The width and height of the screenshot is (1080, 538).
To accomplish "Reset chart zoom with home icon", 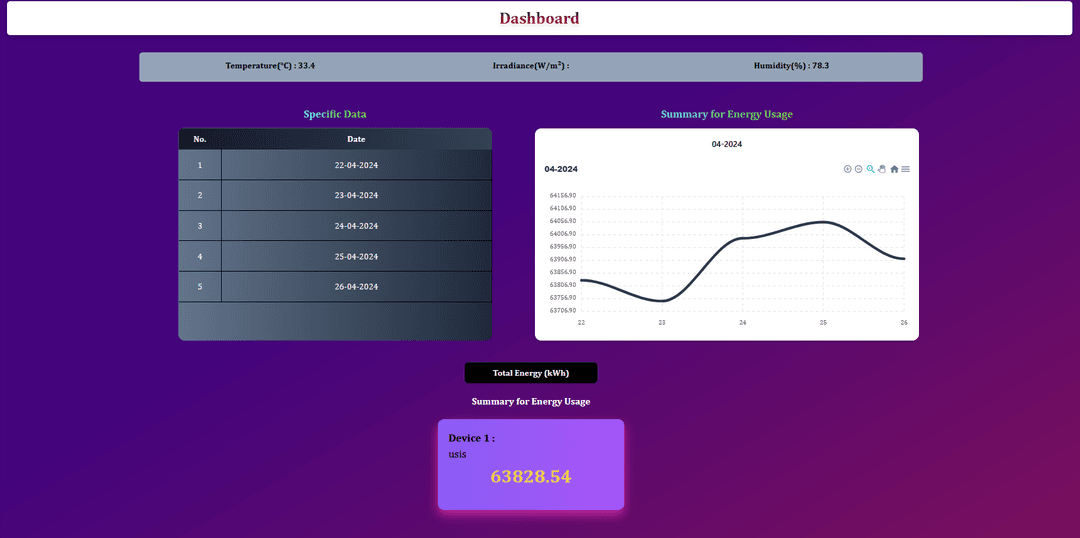I will (x=894, y=169).
